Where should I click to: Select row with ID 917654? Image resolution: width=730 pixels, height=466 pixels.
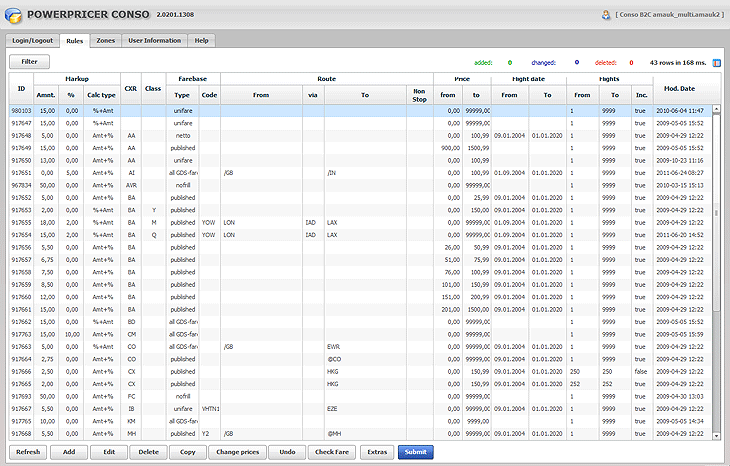pos(361,235)
